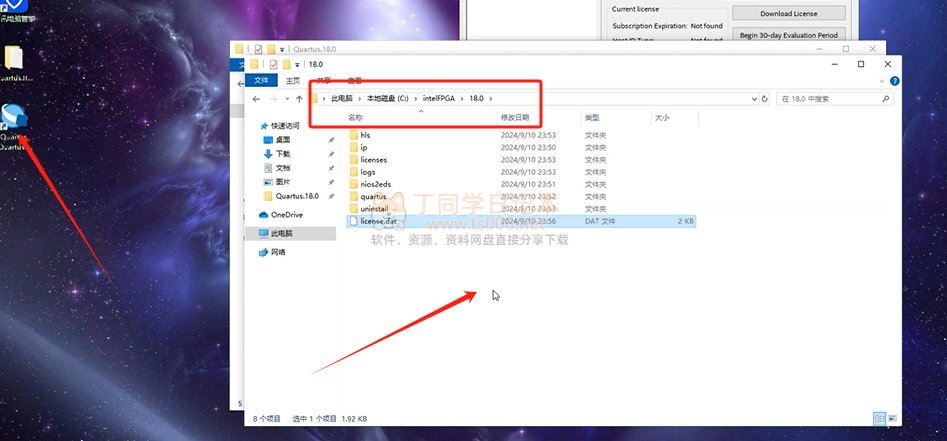The height and width of the screenshot is (441, 947).
Task: Expand the ribbon chevron near help
Action: 882,81
